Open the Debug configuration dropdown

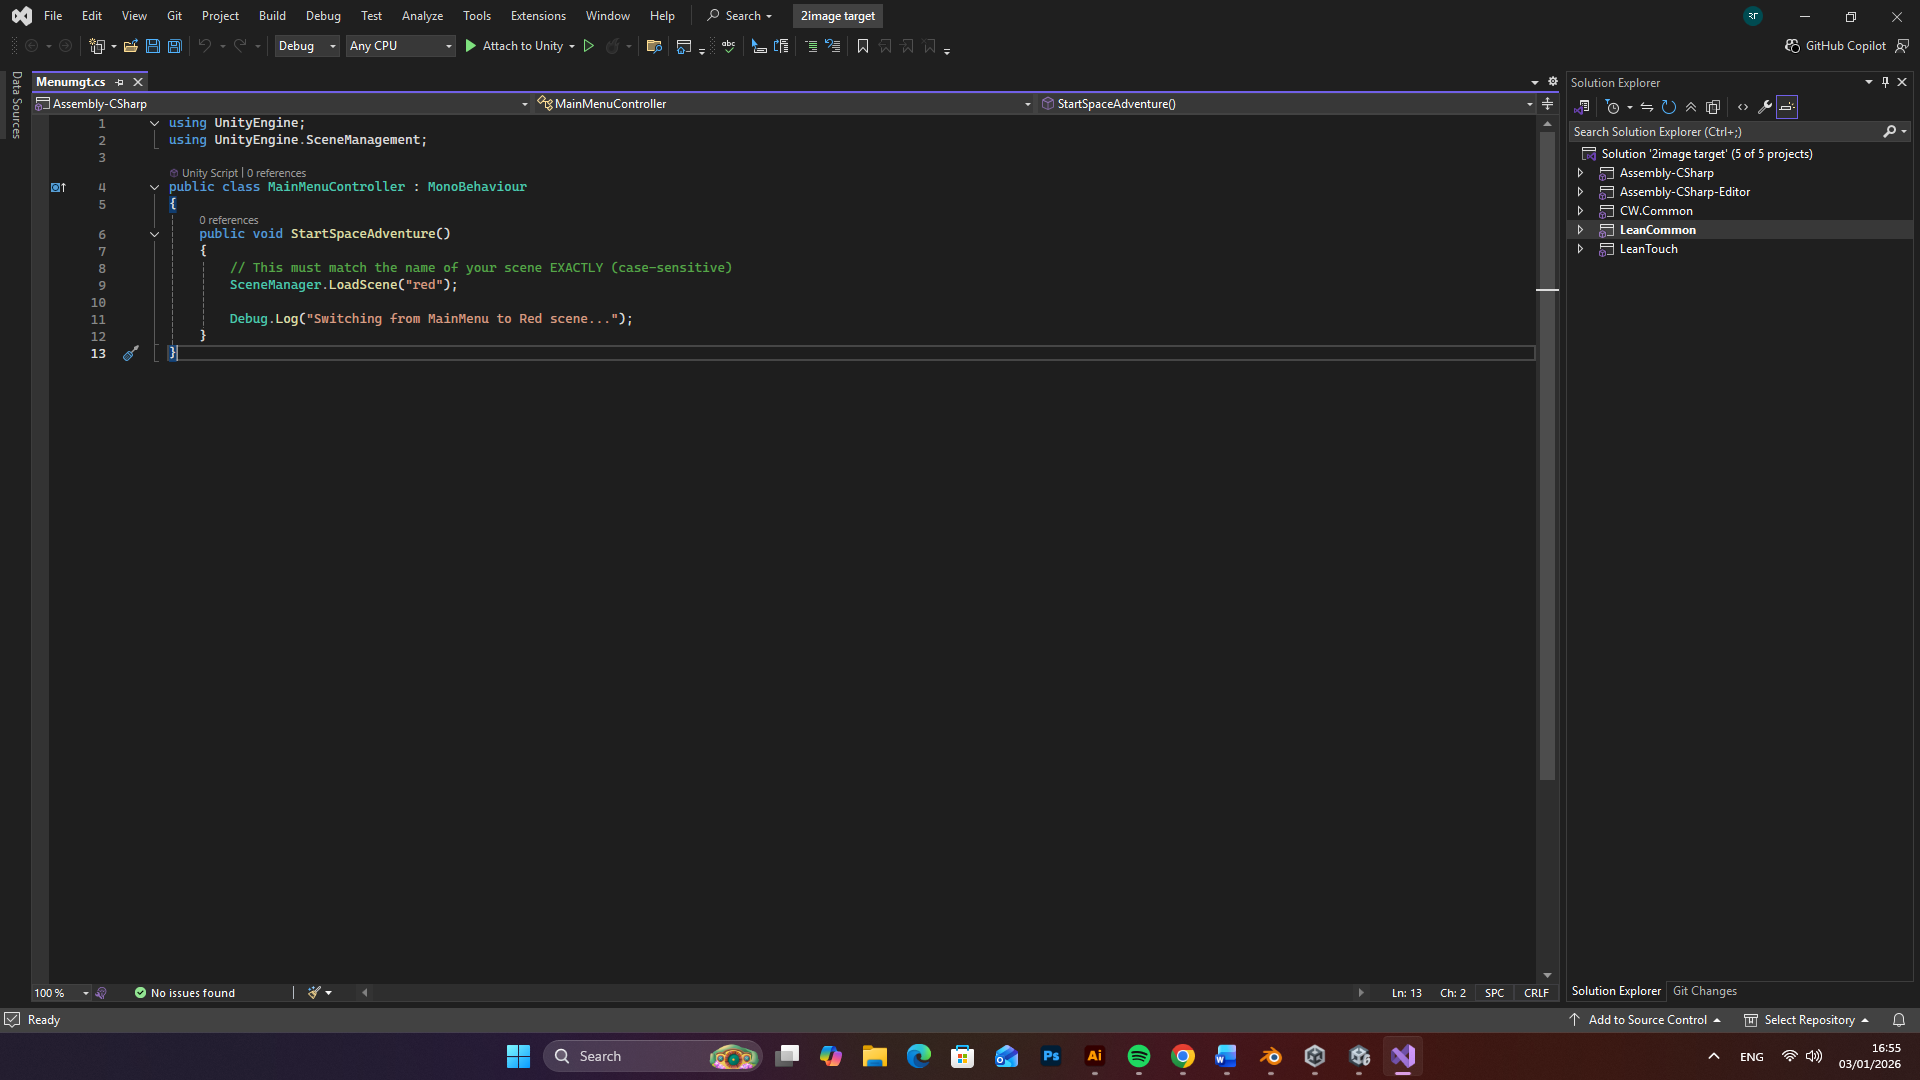[307, 46]
